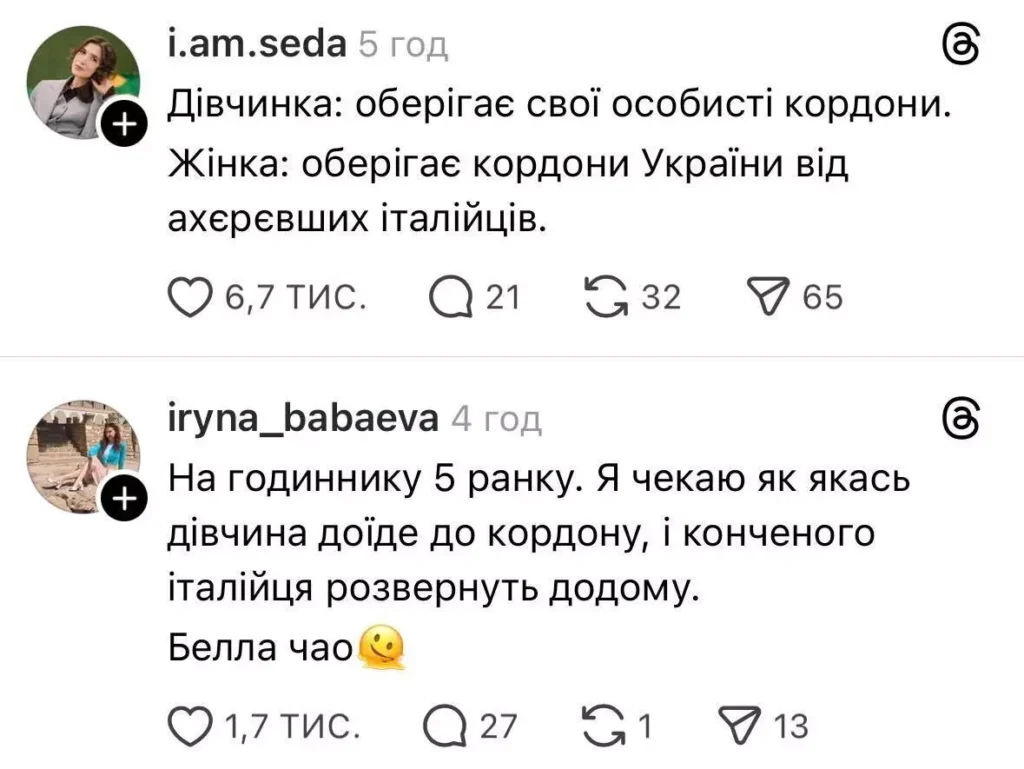Open i.am.seda profile via username

[255, 44]
